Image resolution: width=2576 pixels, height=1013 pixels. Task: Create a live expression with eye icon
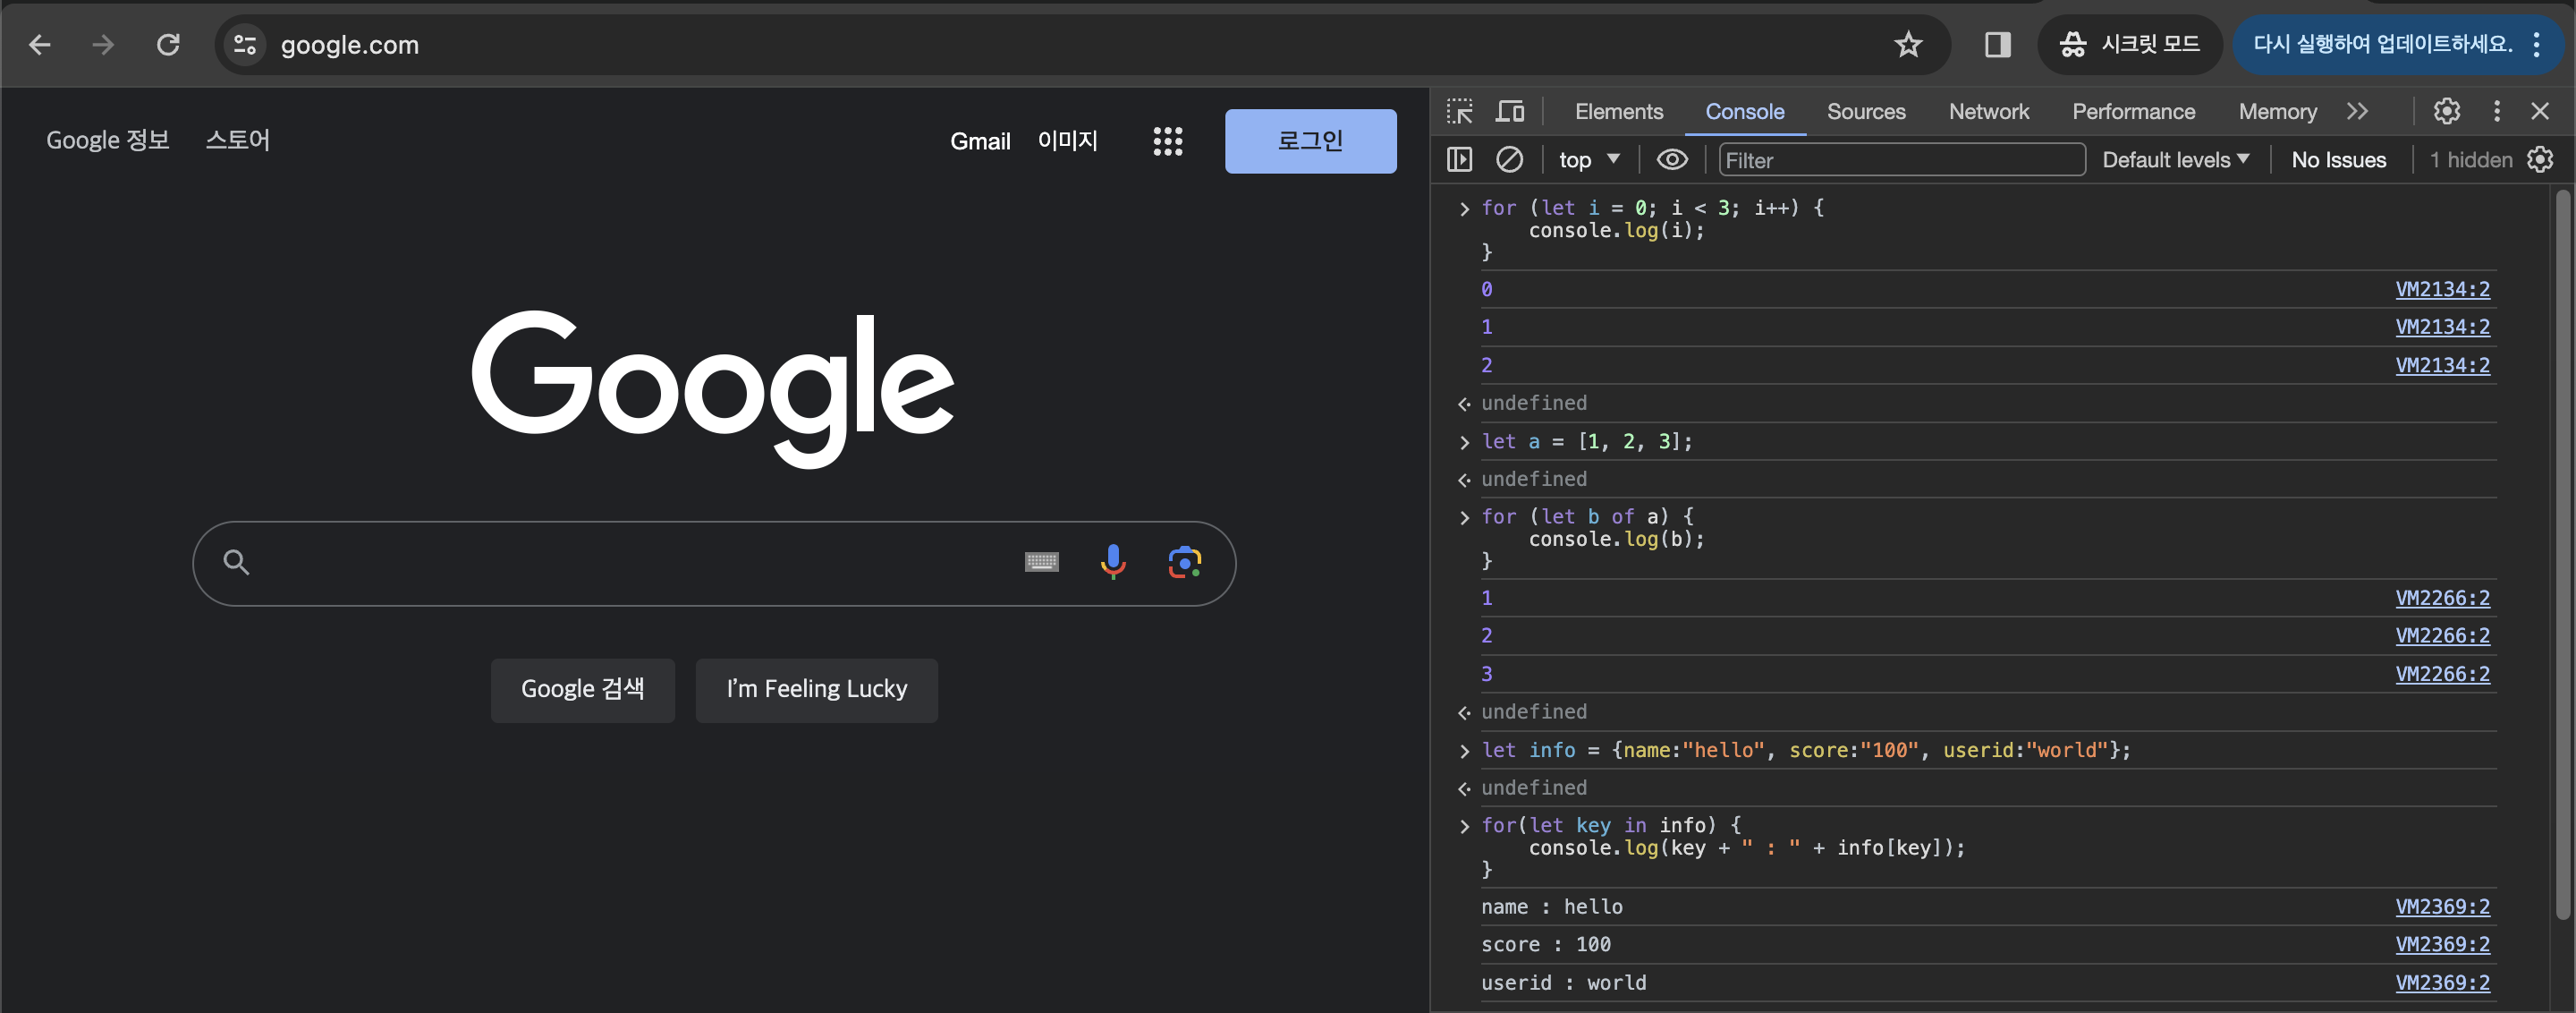tap(1671, 160)
